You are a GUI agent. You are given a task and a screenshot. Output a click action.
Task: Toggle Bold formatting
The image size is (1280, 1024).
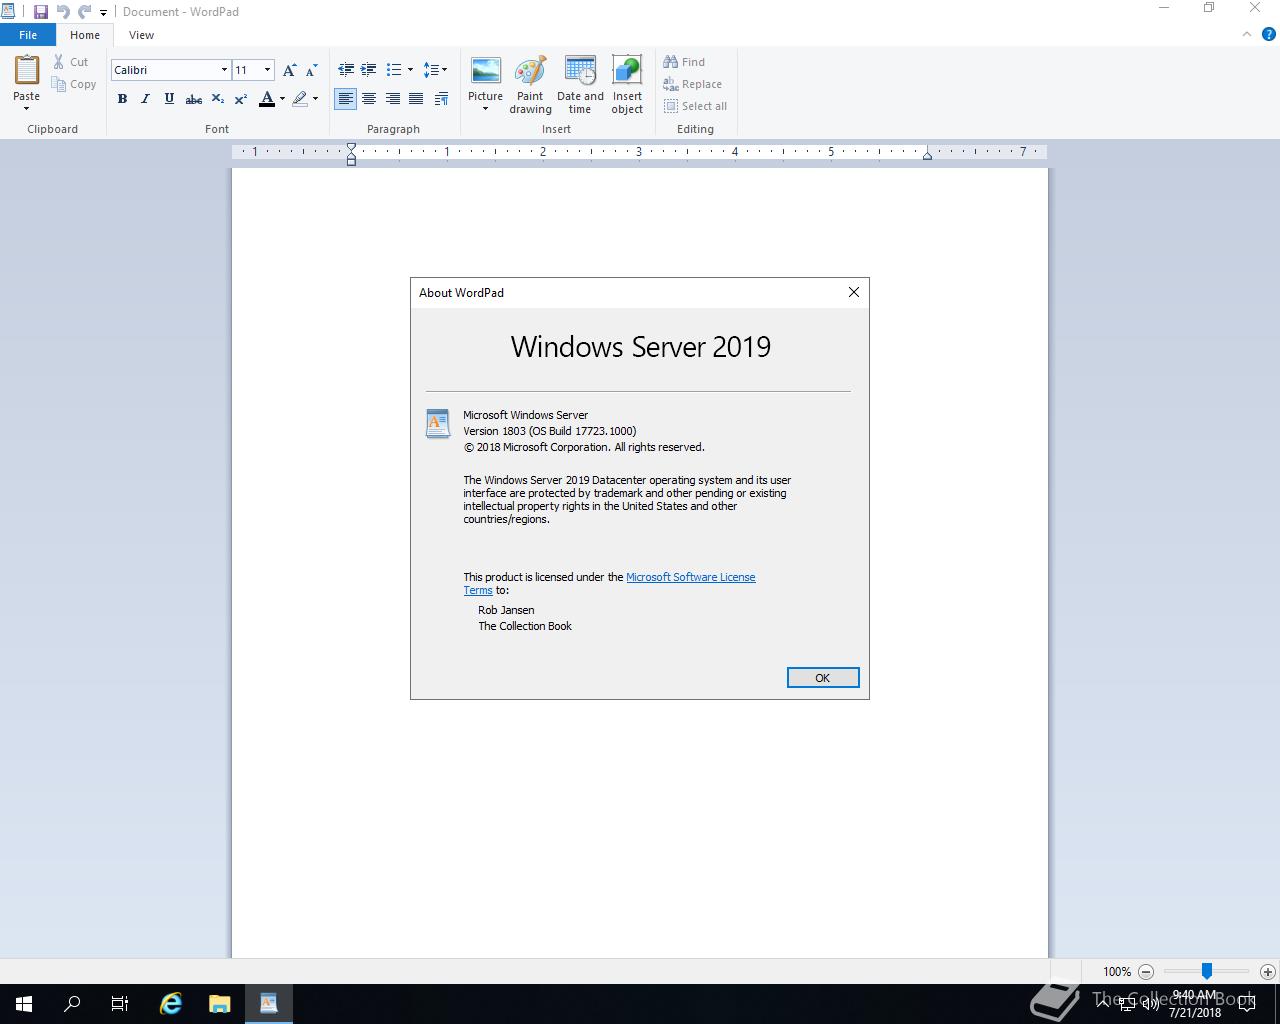point(122,99)
